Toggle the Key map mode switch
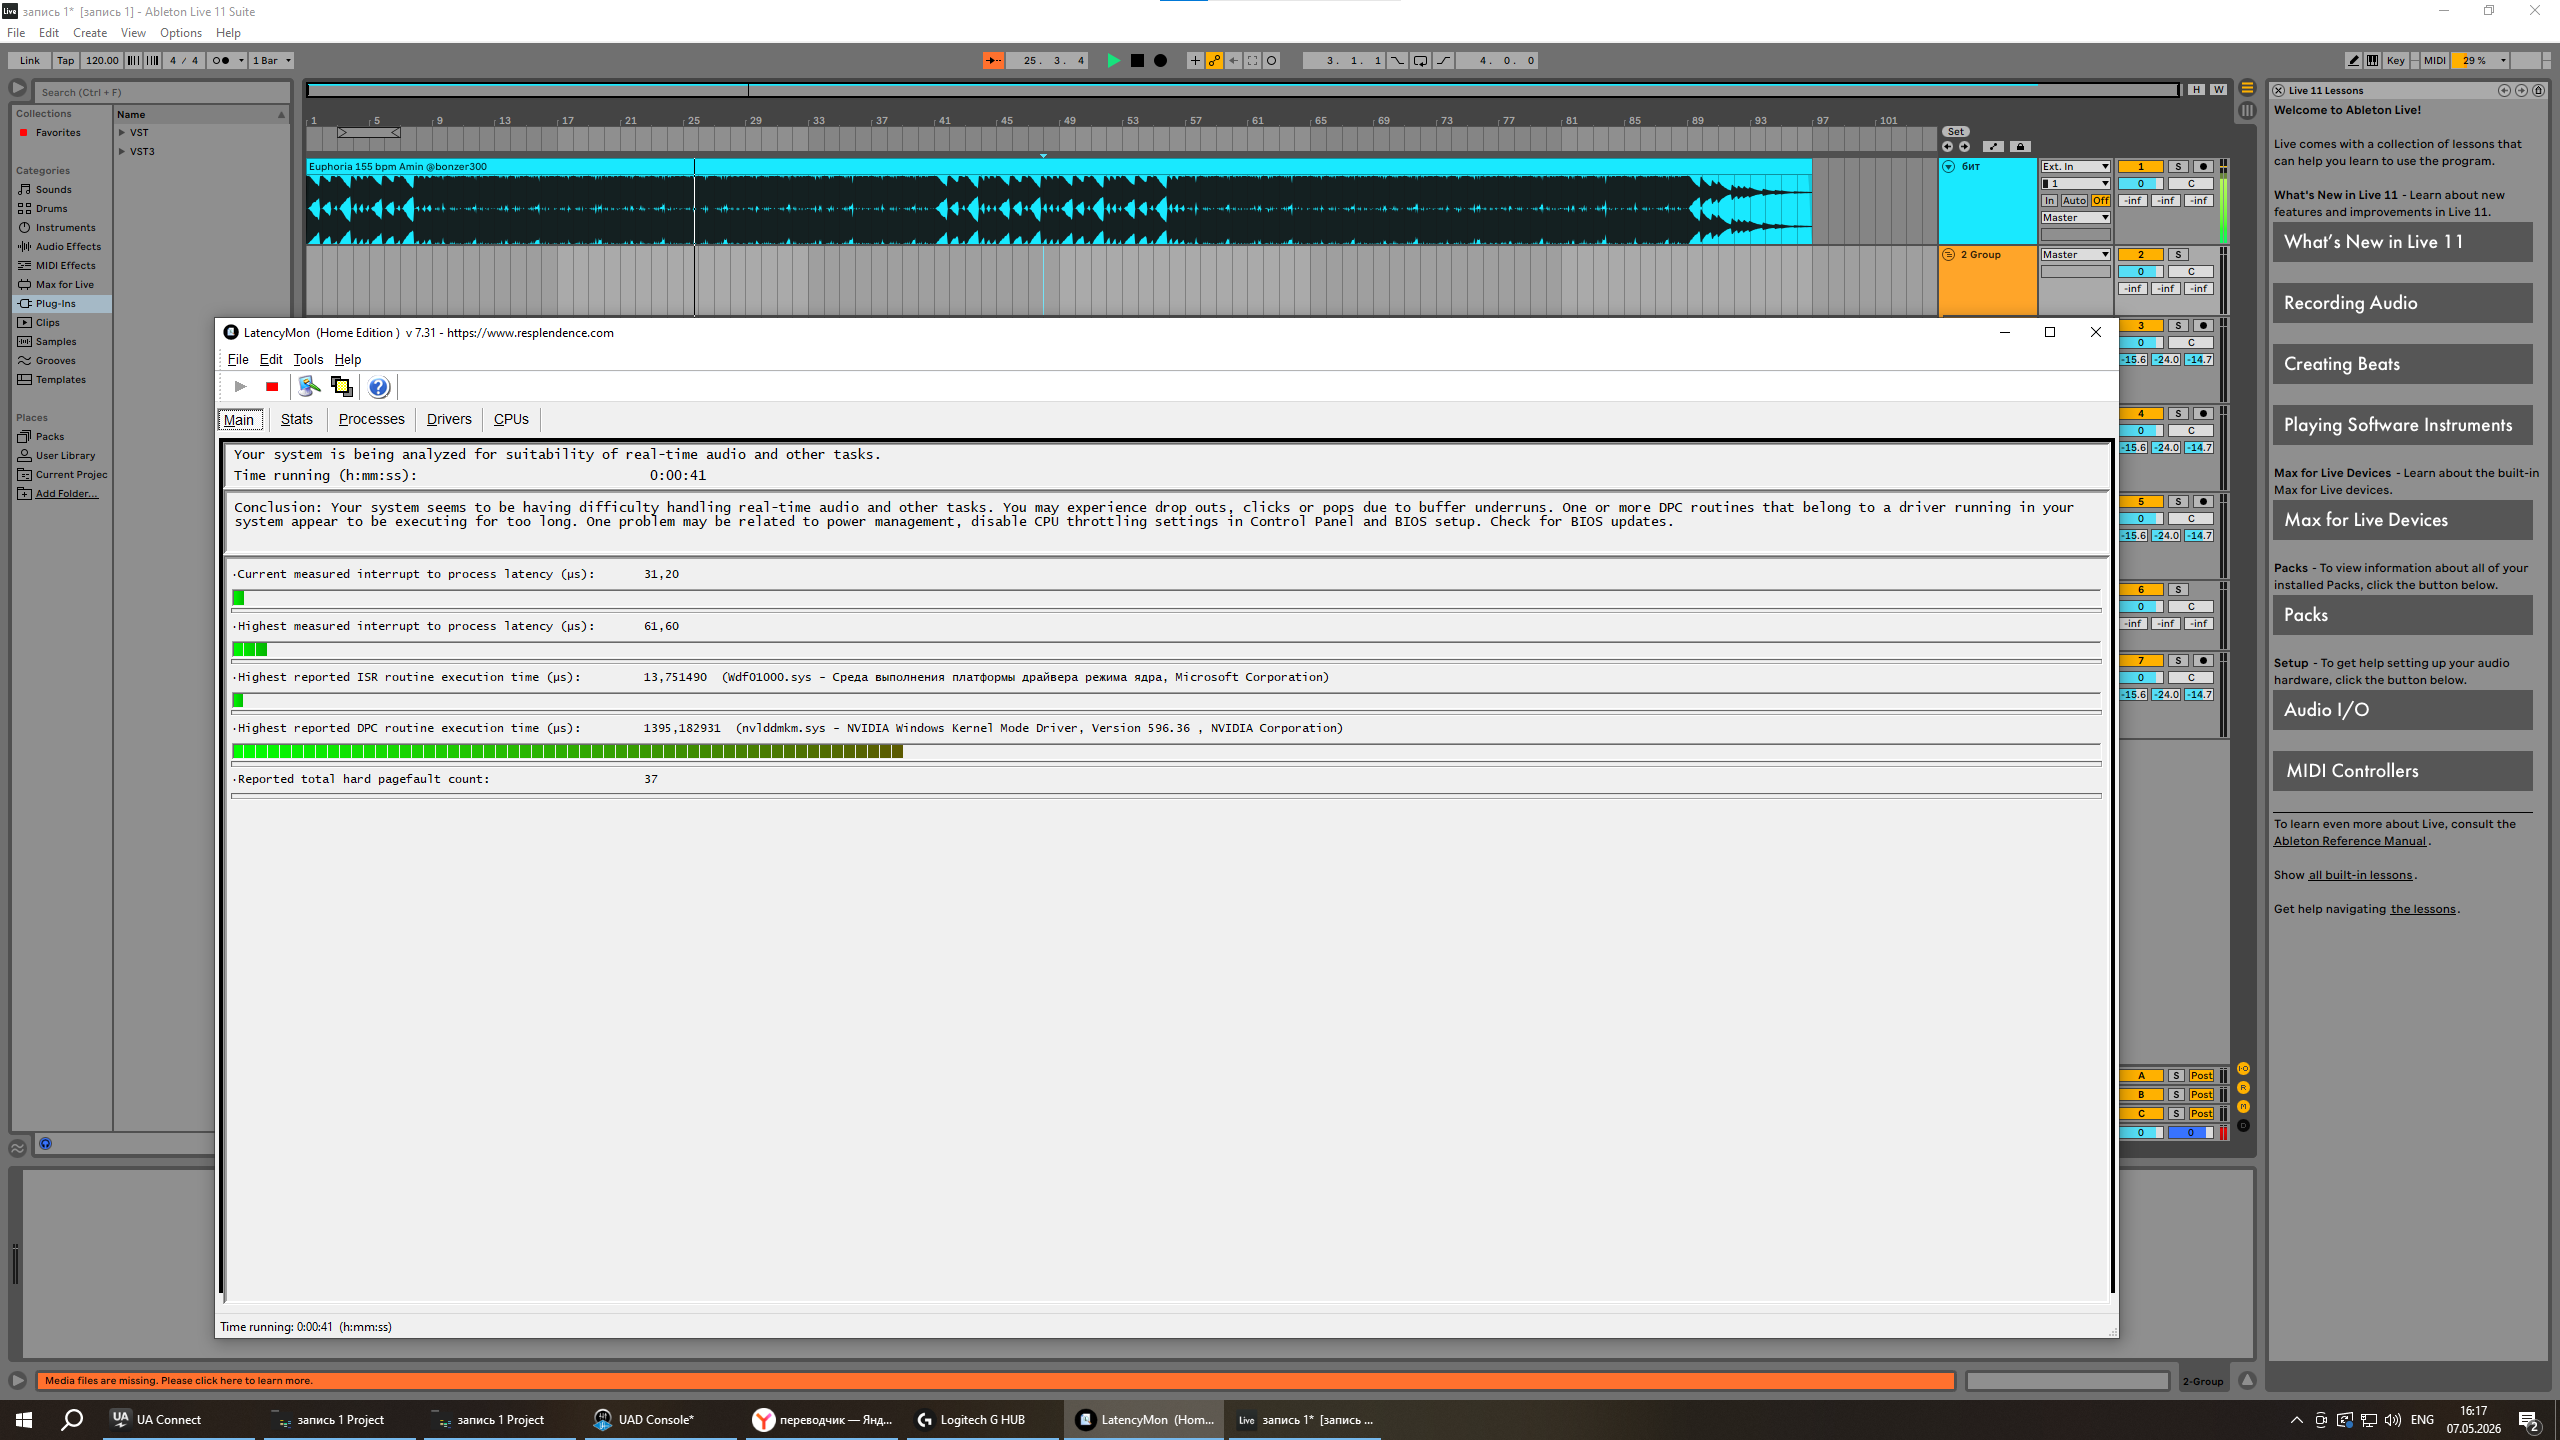The height and width of the screenshot is (1440, 2560). point(2396,61)
